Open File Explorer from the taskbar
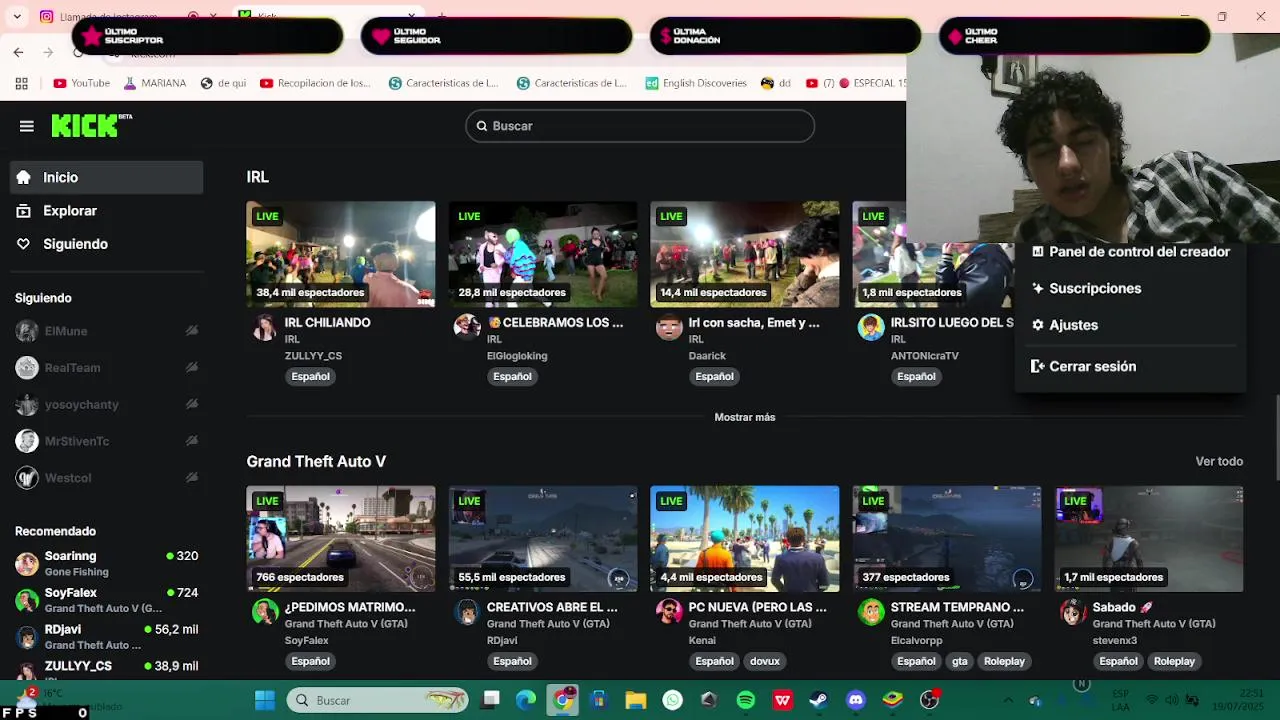Screen dimensions: 1280x720 tap(636, 700)
